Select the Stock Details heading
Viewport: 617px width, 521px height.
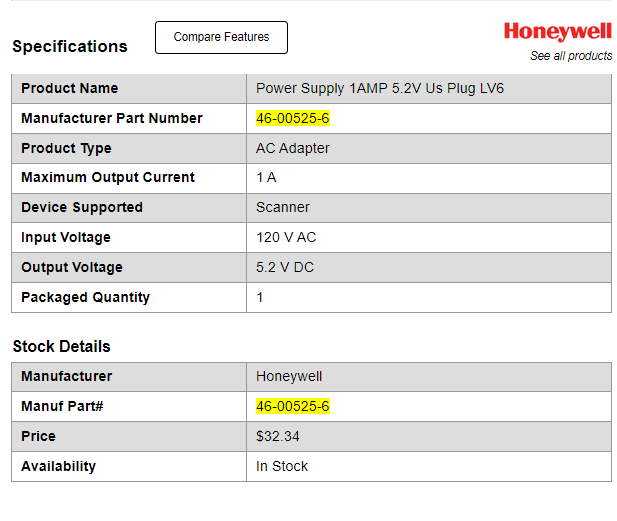61,346
